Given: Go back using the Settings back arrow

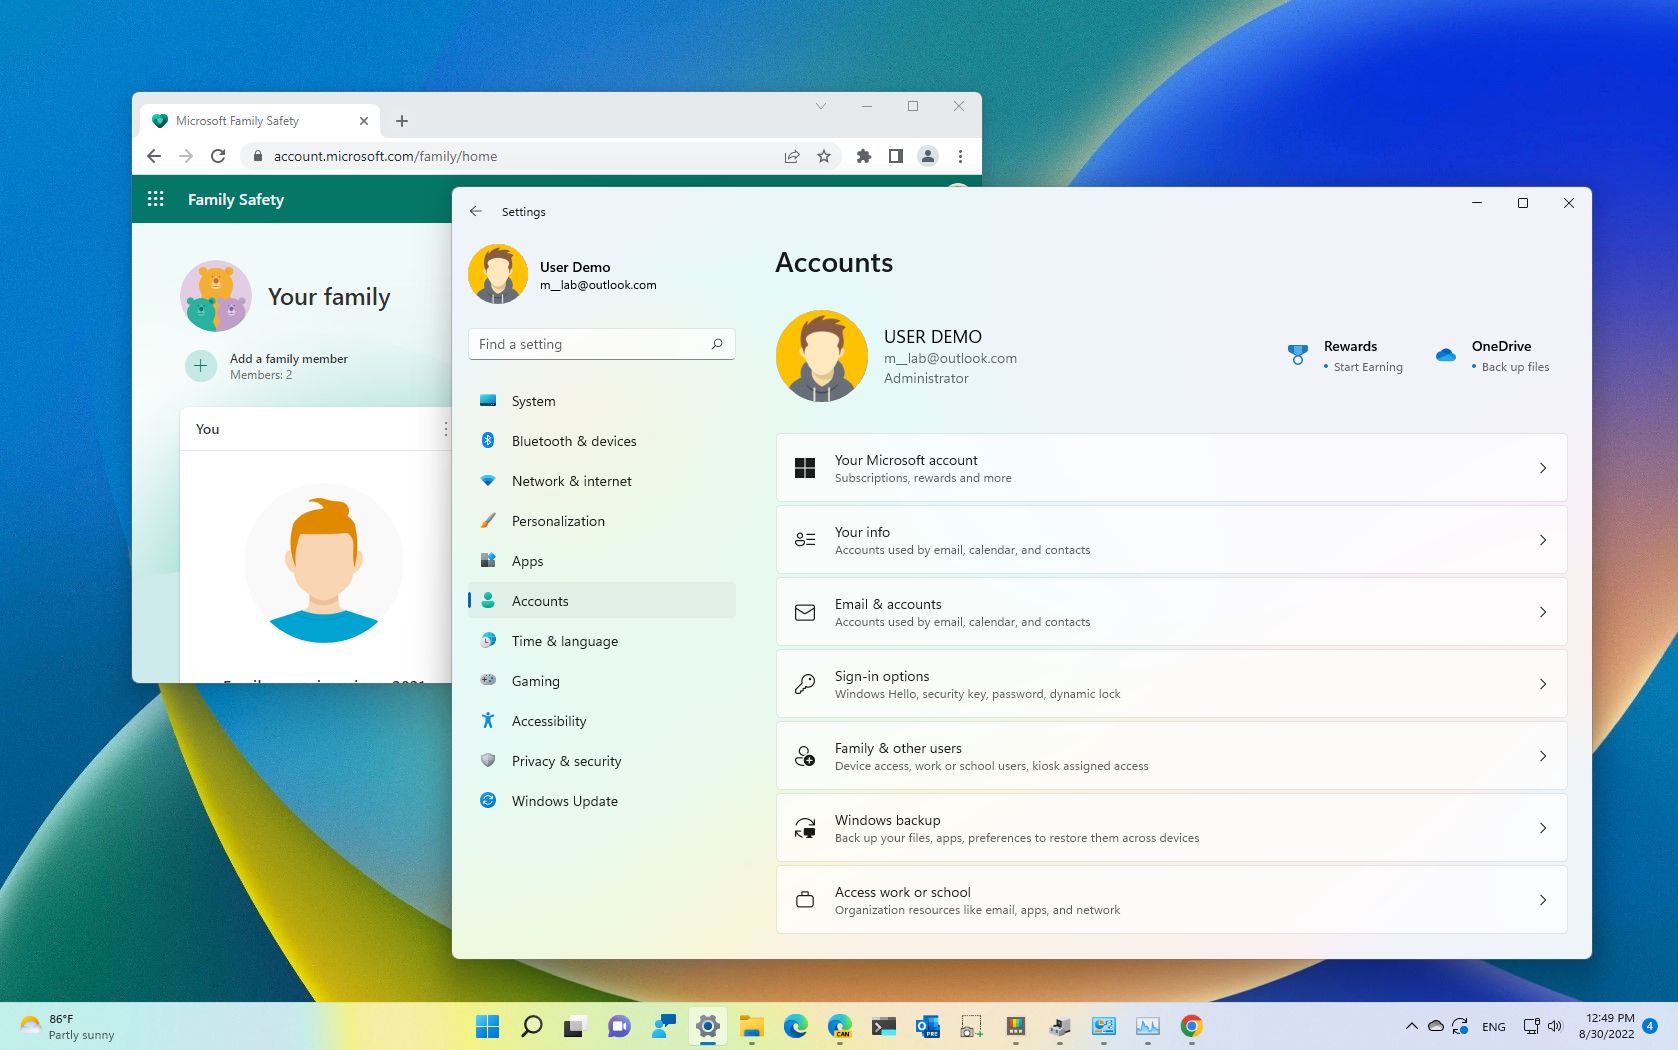Looking at the screenshot, I should (x=476, y=212).
